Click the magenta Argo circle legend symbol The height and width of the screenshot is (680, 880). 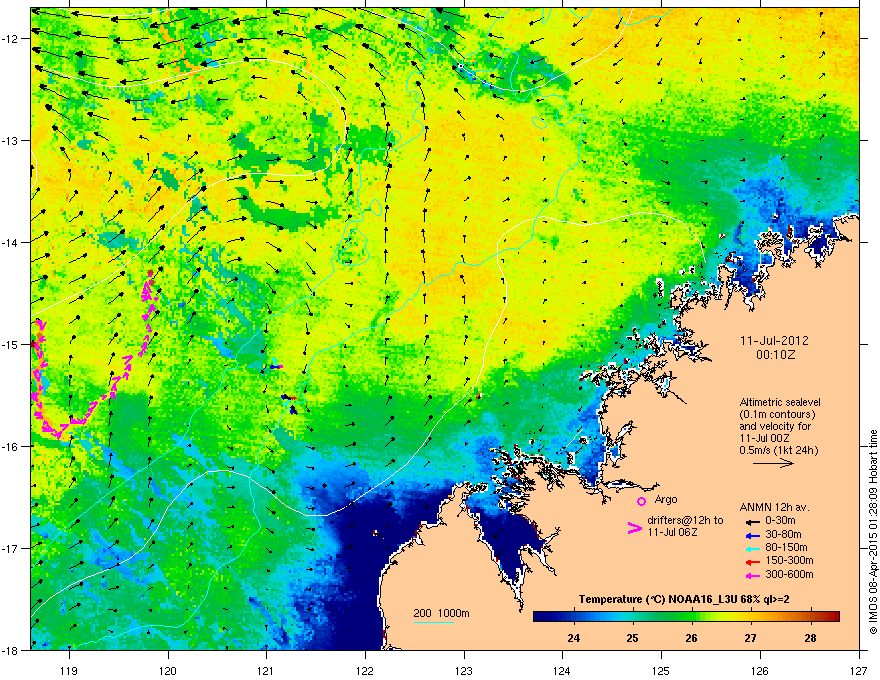(641, 501)
